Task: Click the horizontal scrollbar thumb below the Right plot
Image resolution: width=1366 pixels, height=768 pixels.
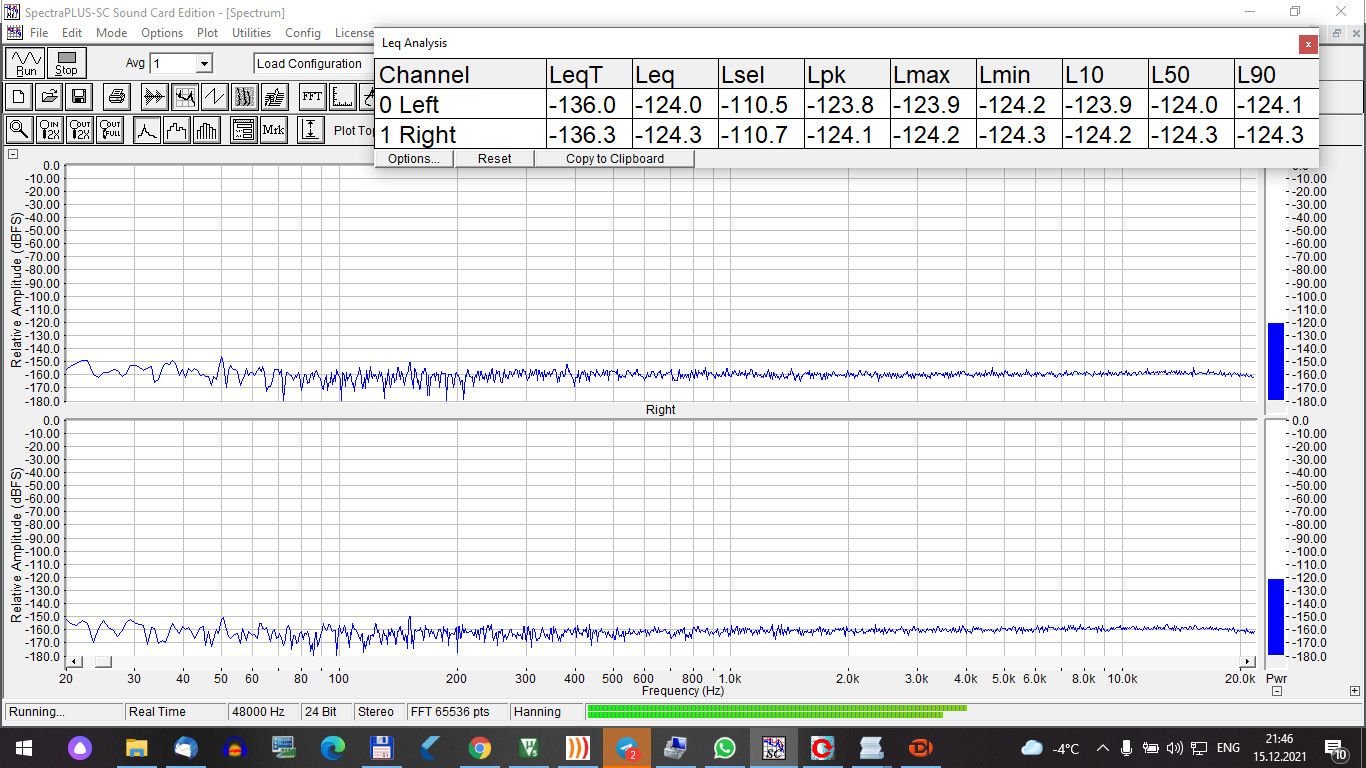Action: tap(103, 662)
